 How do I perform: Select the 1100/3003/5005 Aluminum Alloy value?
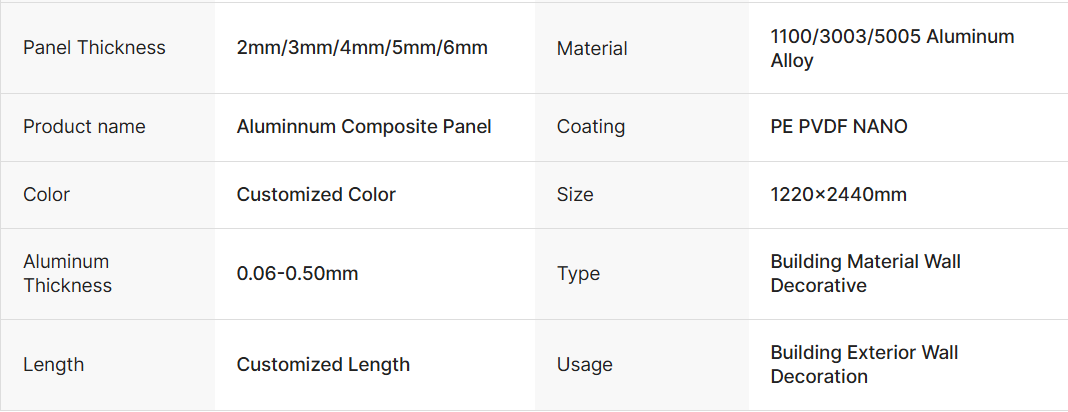[892, 48]
